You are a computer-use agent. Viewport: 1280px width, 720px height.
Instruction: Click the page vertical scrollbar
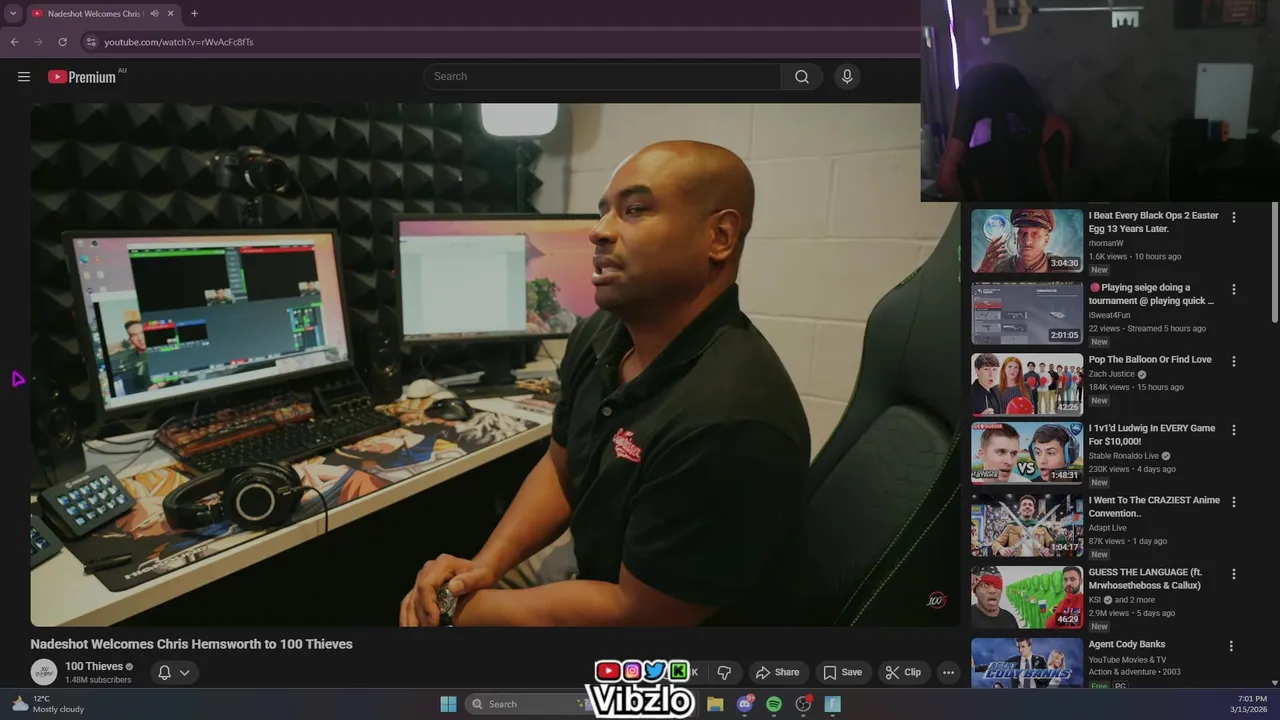click(1274, 262)
